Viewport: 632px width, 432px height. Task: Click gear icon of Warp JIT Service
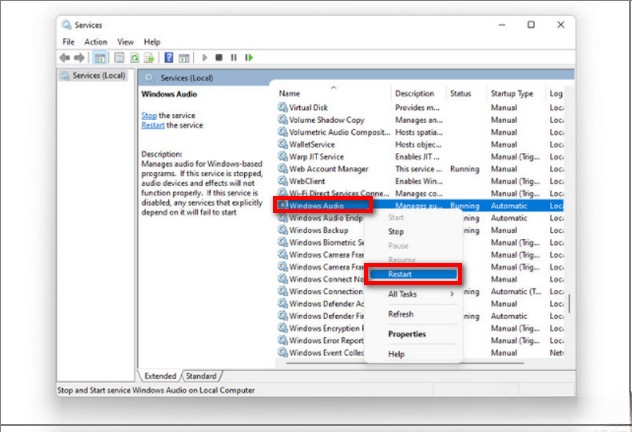click(x=283, y=156)
